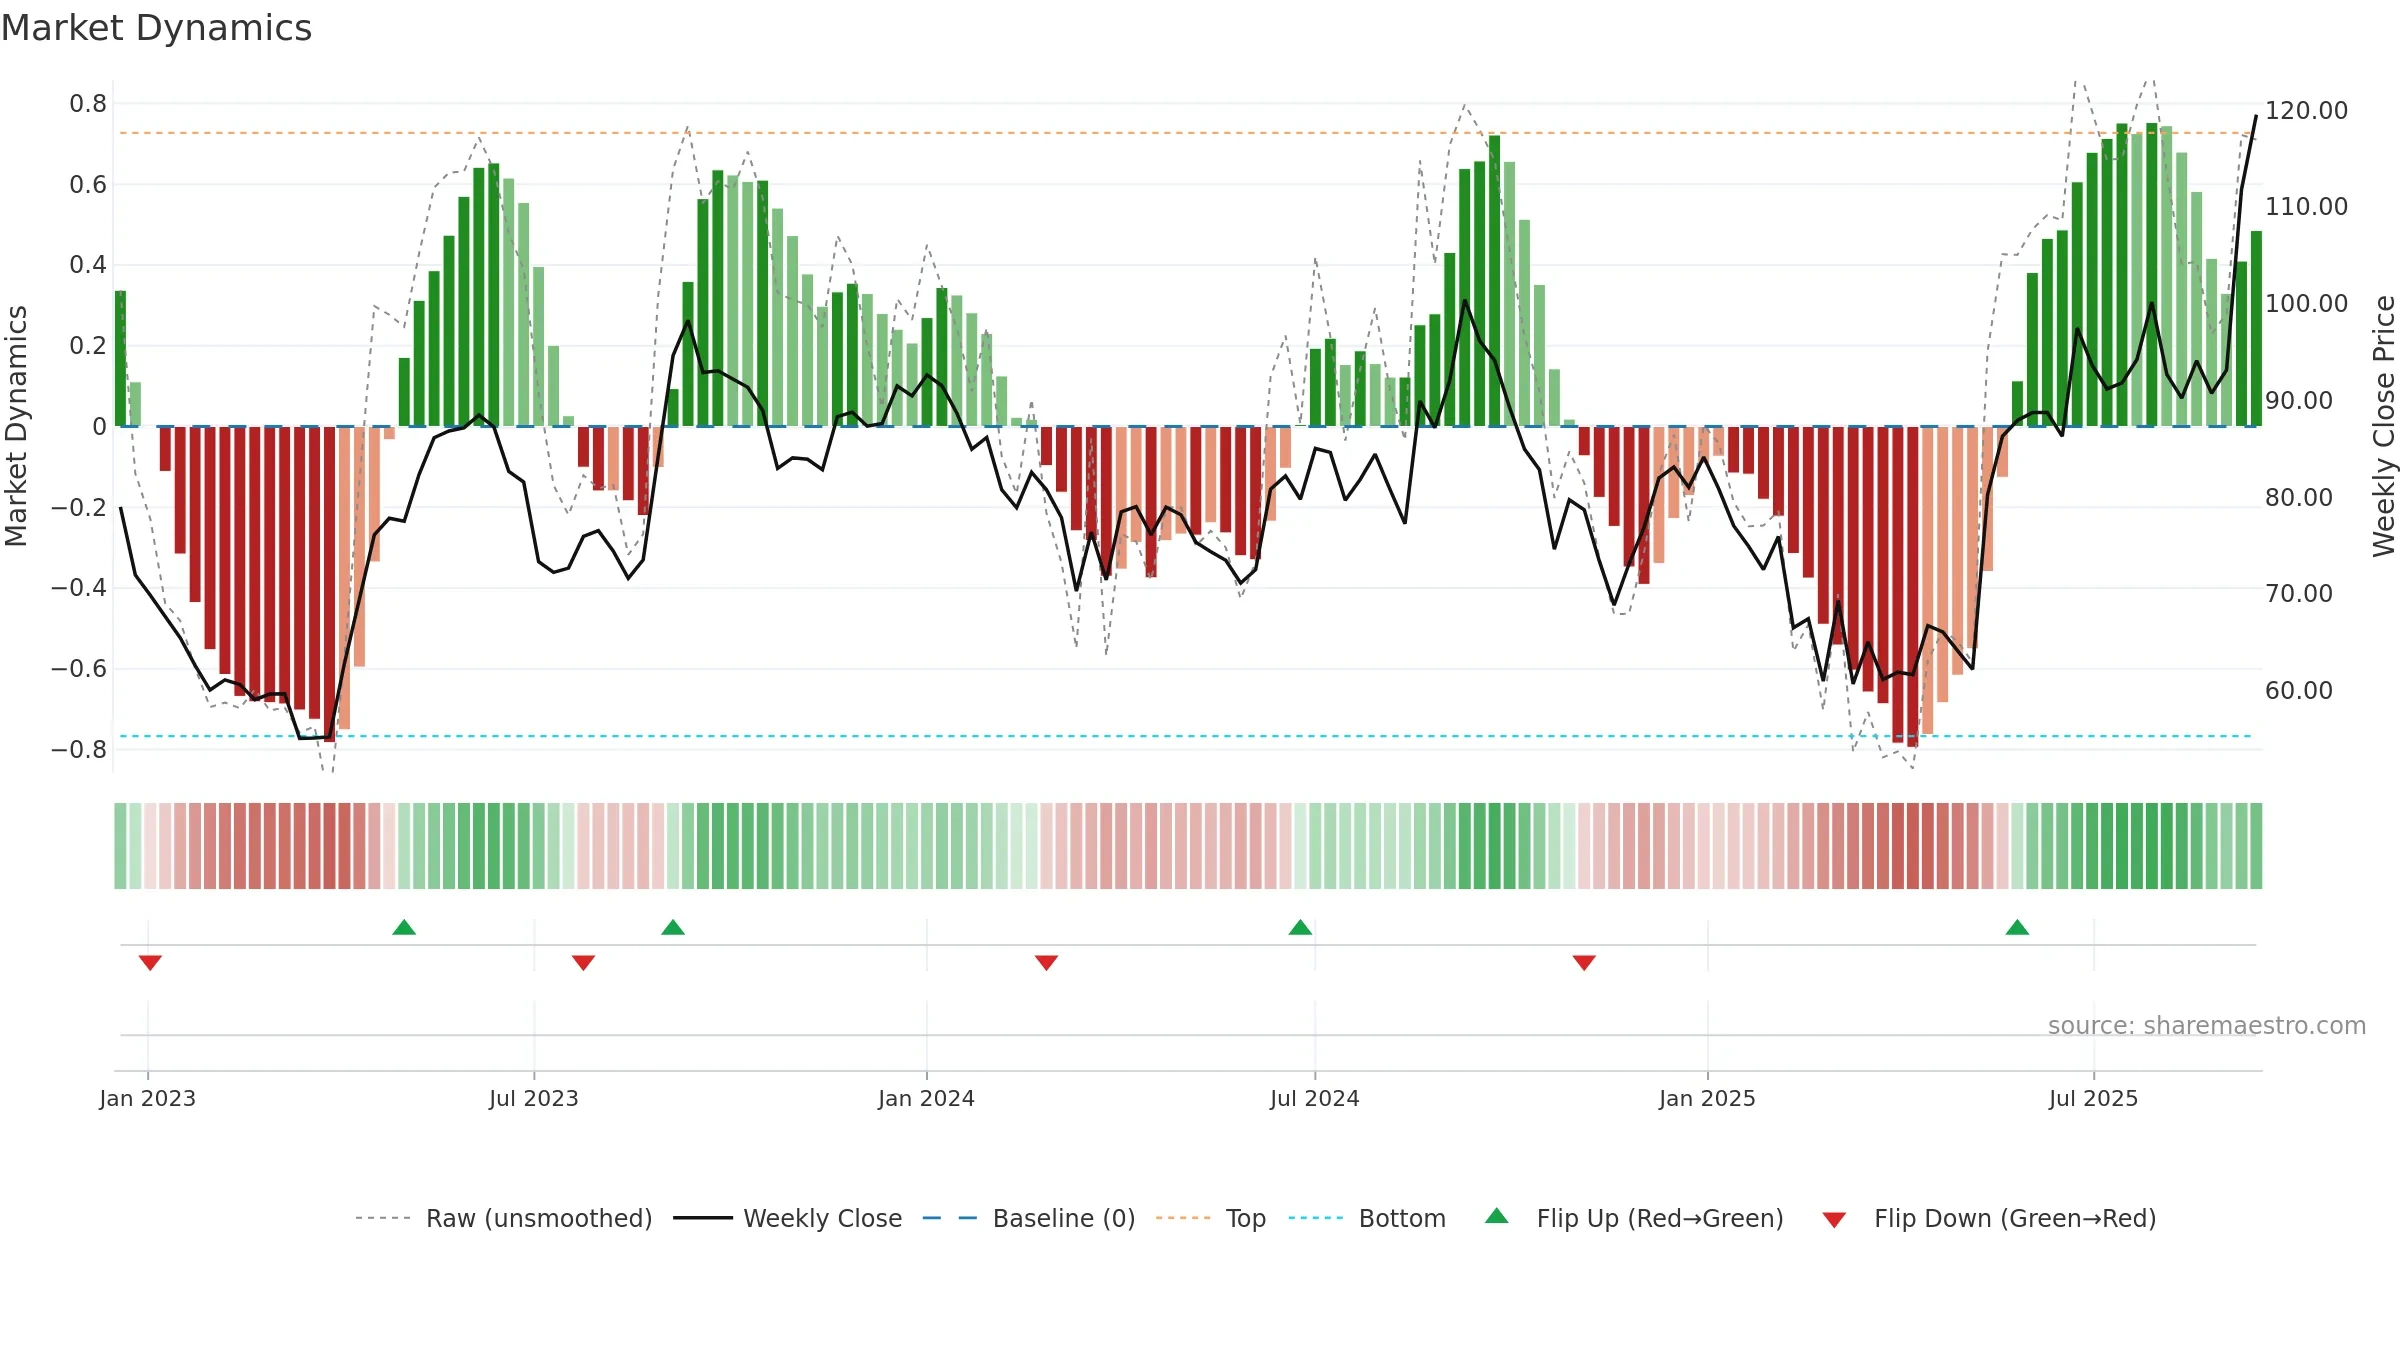Click the green Flip Up legend triangle icon
The image size is (2400, 1350).
1497,1216
